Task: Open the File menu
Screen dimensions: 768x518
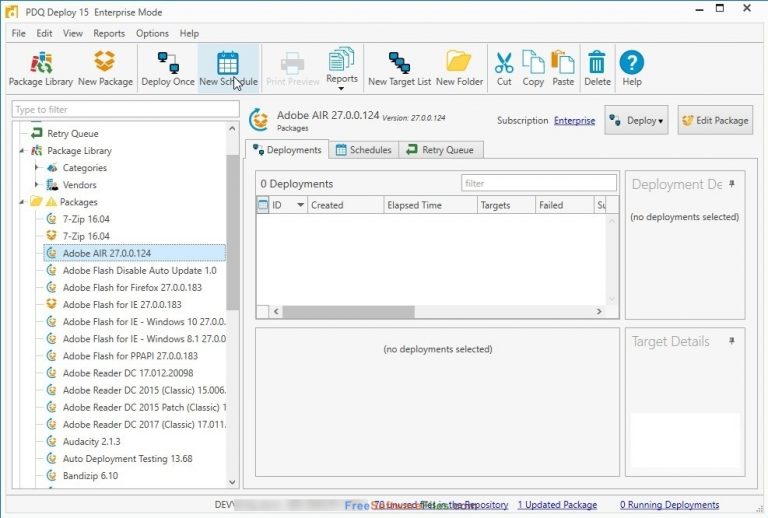Action: click(x=19, y=33)
